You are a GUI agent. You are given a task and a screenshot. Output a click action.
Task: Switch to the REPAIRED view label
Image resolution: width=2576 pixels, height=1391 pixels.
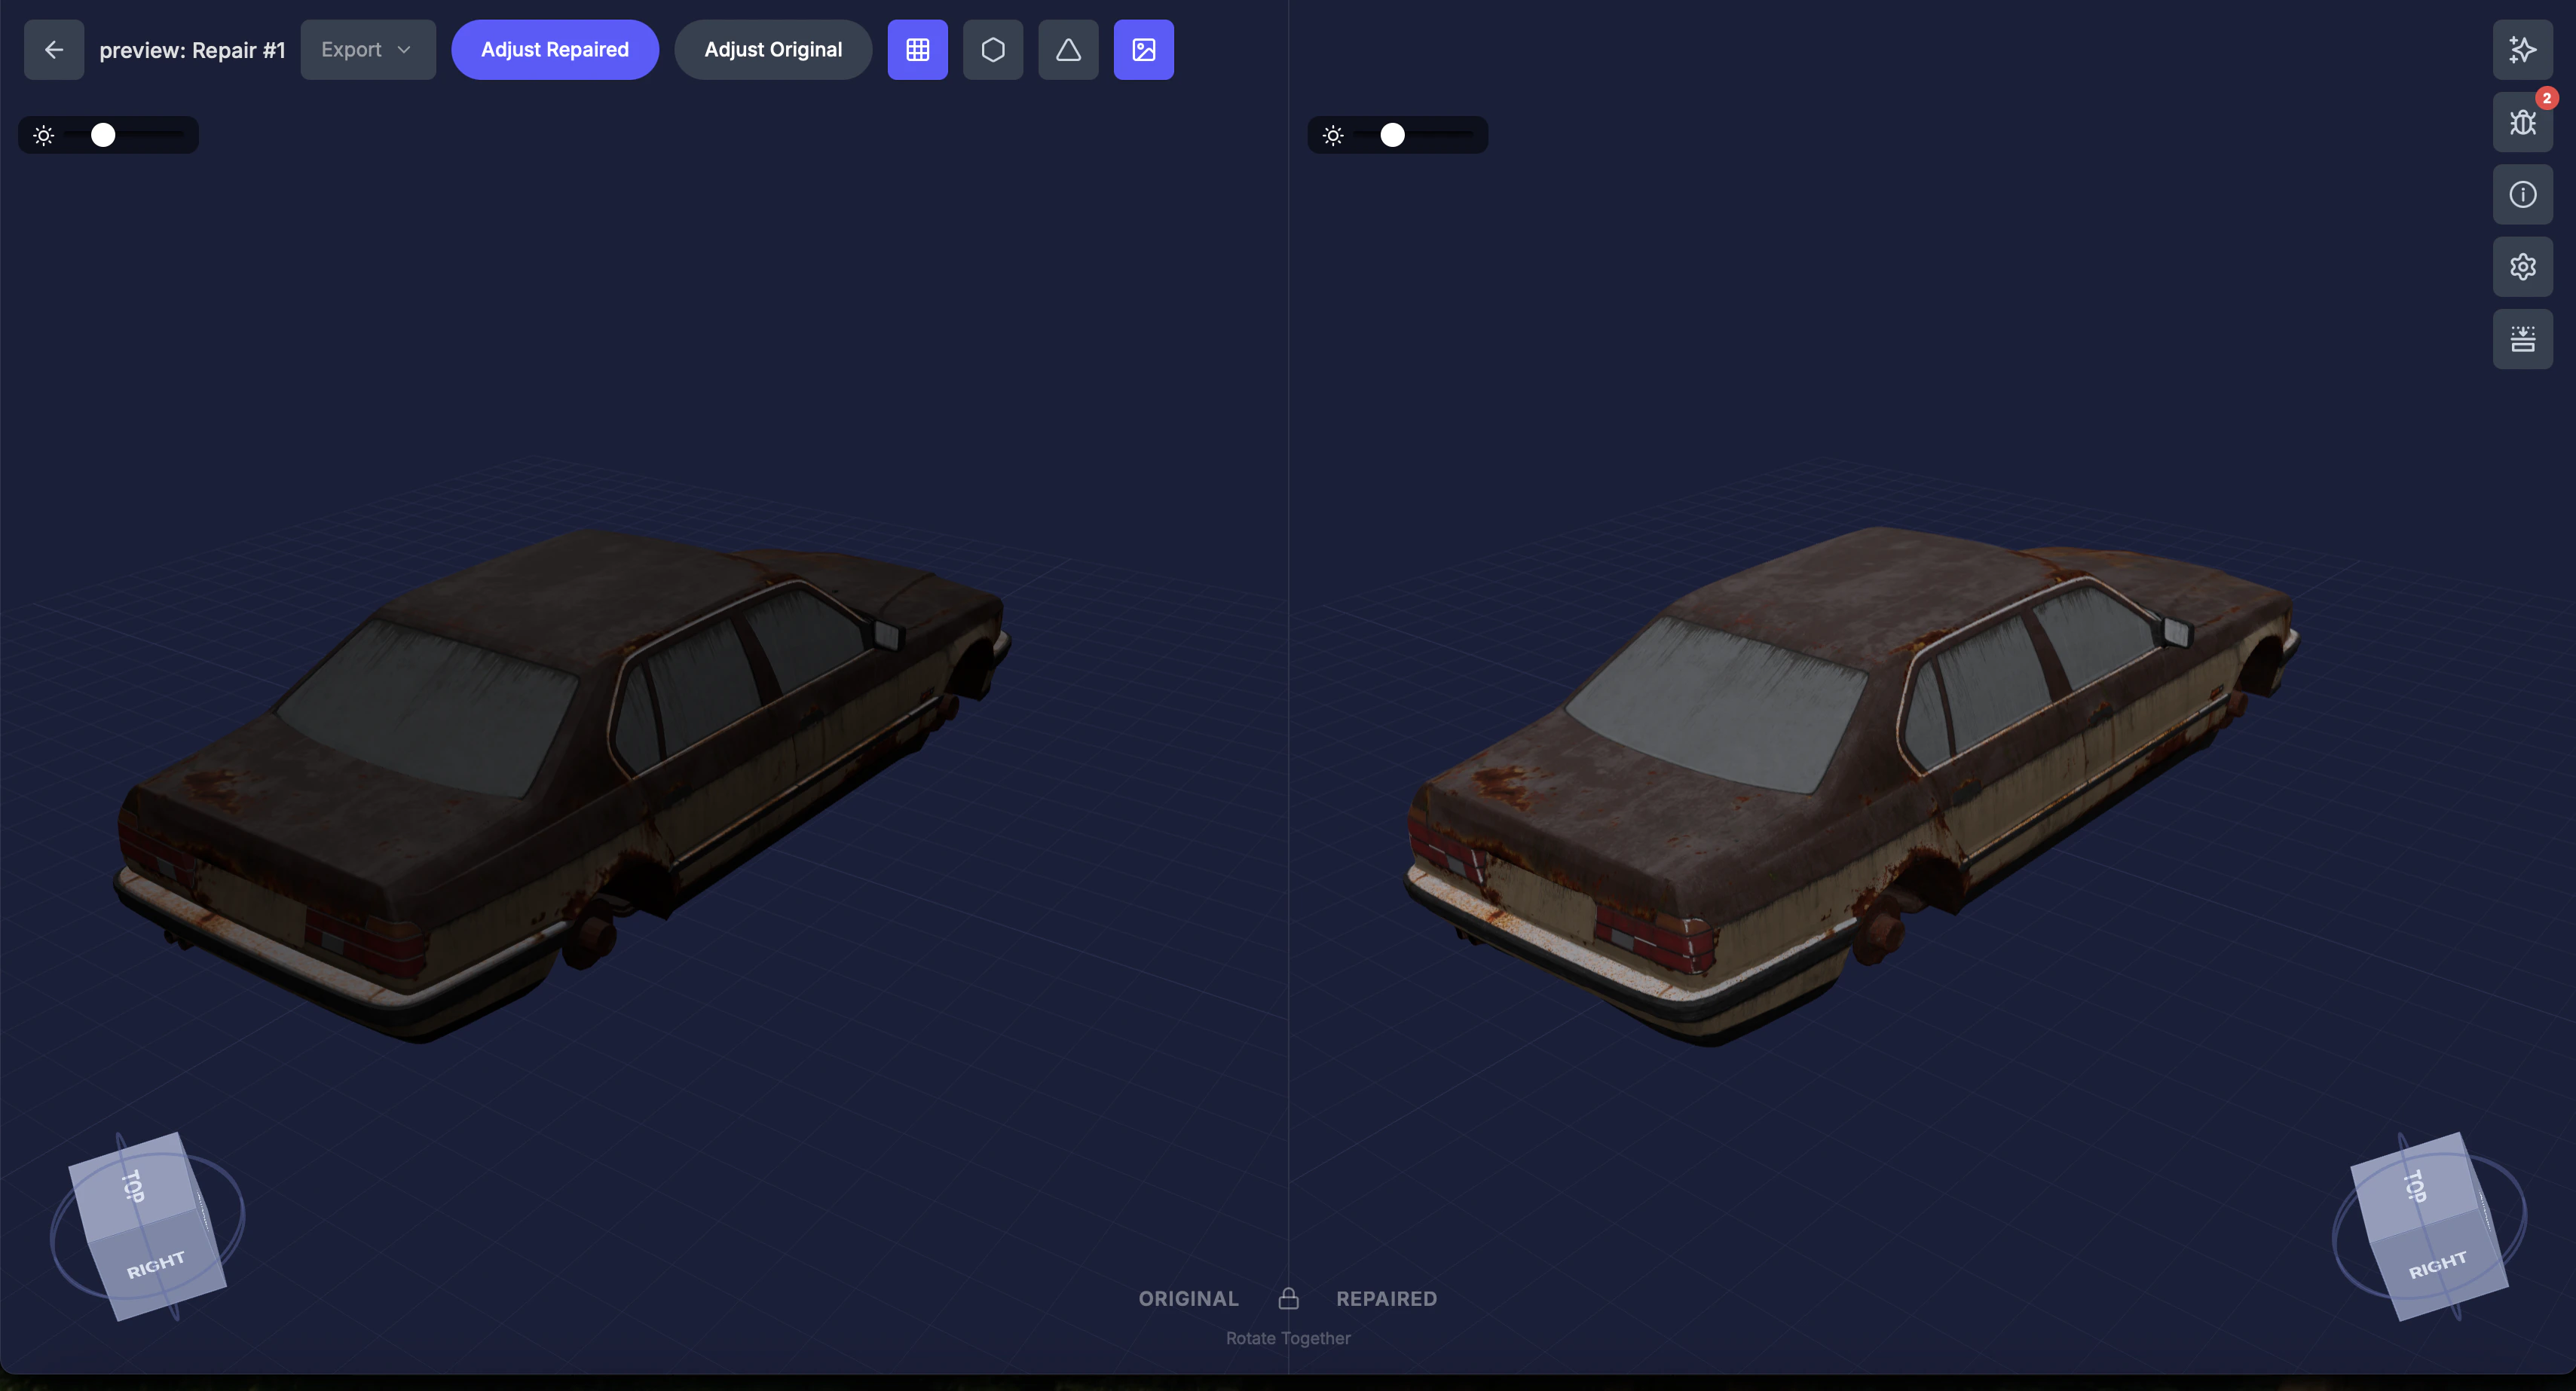click(1387, 1298)
